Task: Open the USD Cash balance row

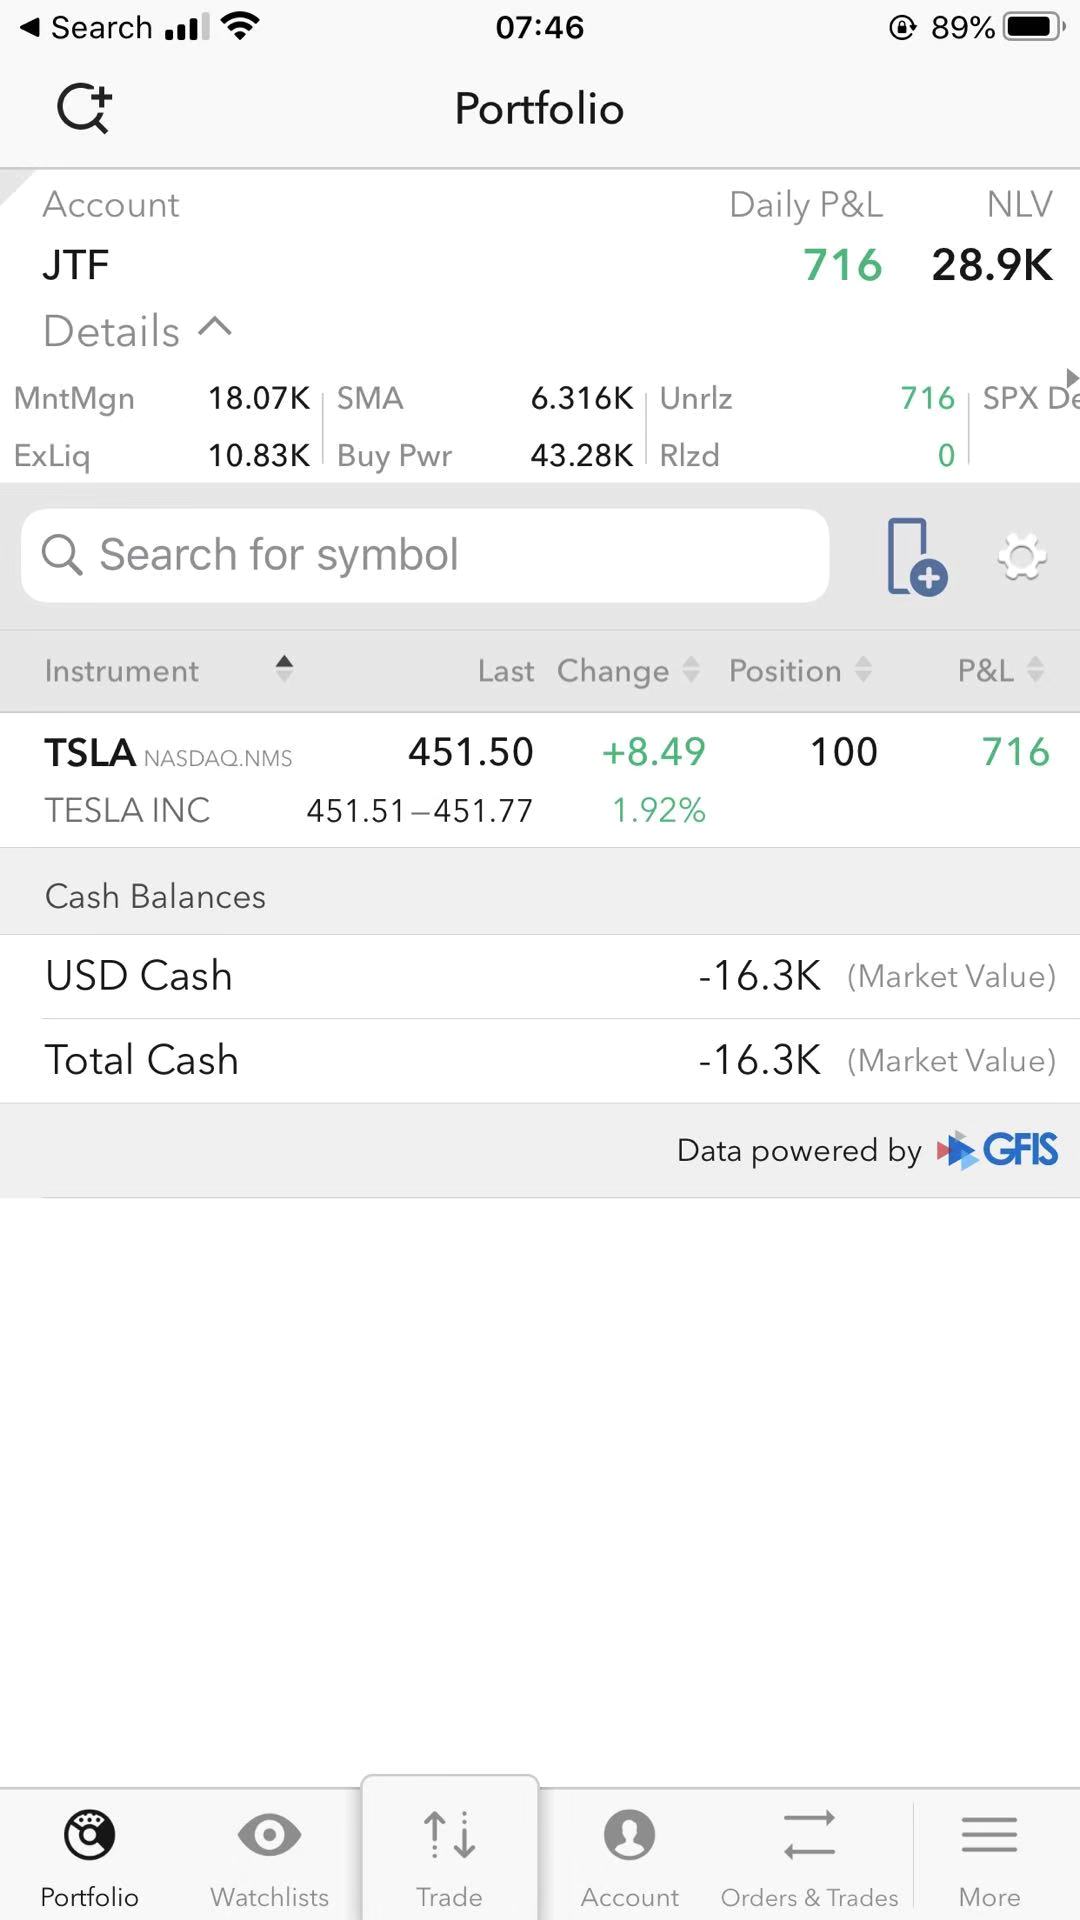Action: pos(540,976)
